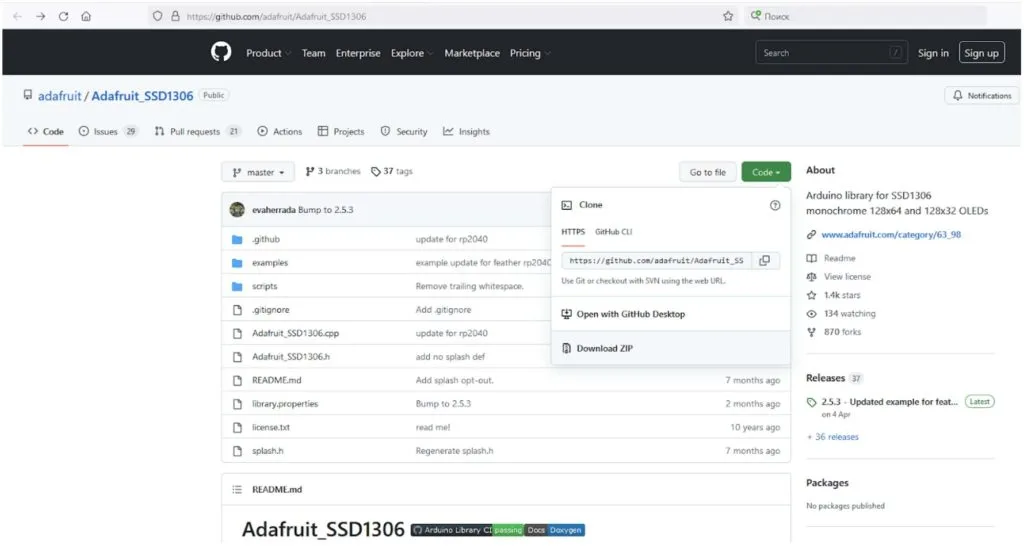Switch to the Issues tab
Viewport: 1024px width, 546px height.
[106, 131]
